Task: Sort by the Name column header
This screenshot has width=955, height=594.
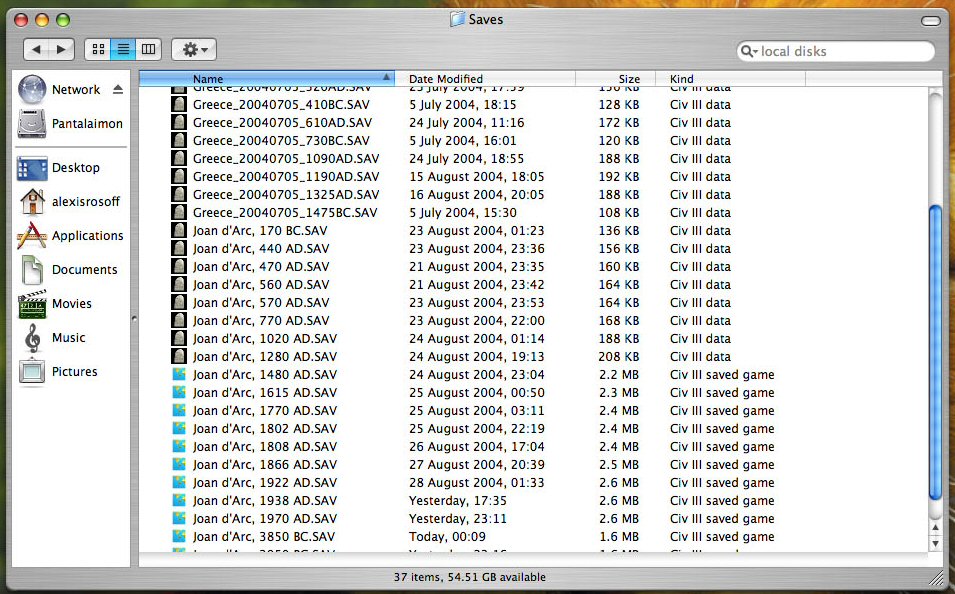Action: click(267, 79)
